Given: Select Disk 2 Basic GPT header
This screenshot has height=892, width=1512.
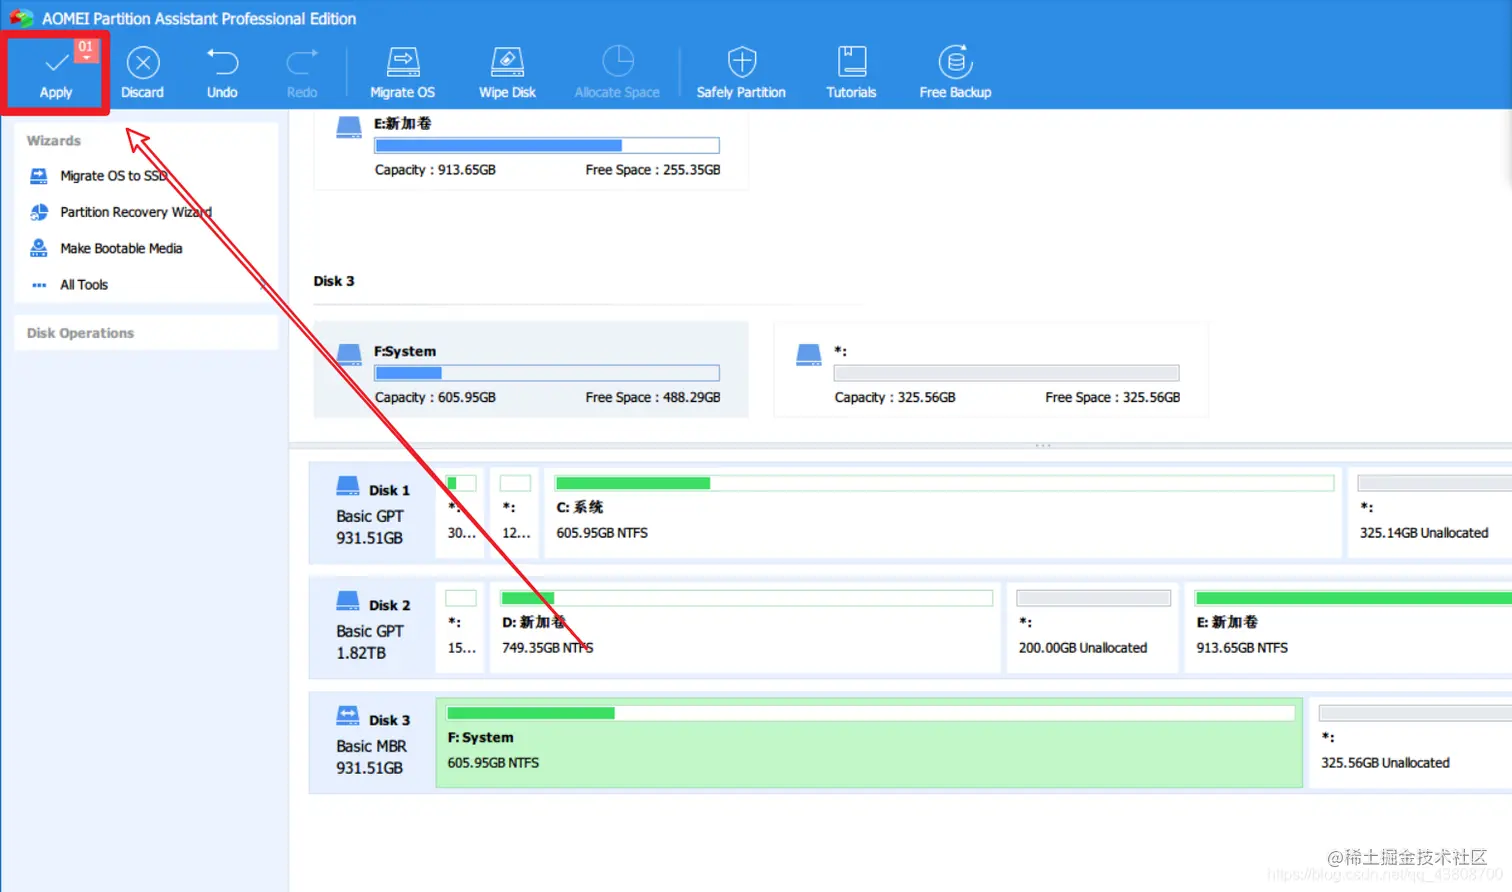Looking at the screenshot, I should (x=372, y=627).
